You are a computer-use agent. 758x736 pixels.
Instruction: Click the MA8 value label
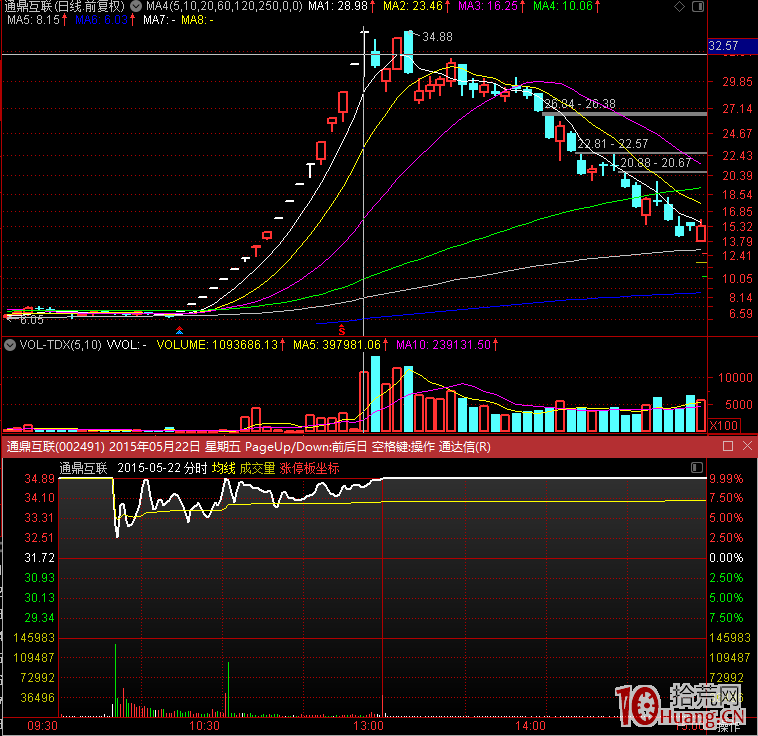point(197,20)
